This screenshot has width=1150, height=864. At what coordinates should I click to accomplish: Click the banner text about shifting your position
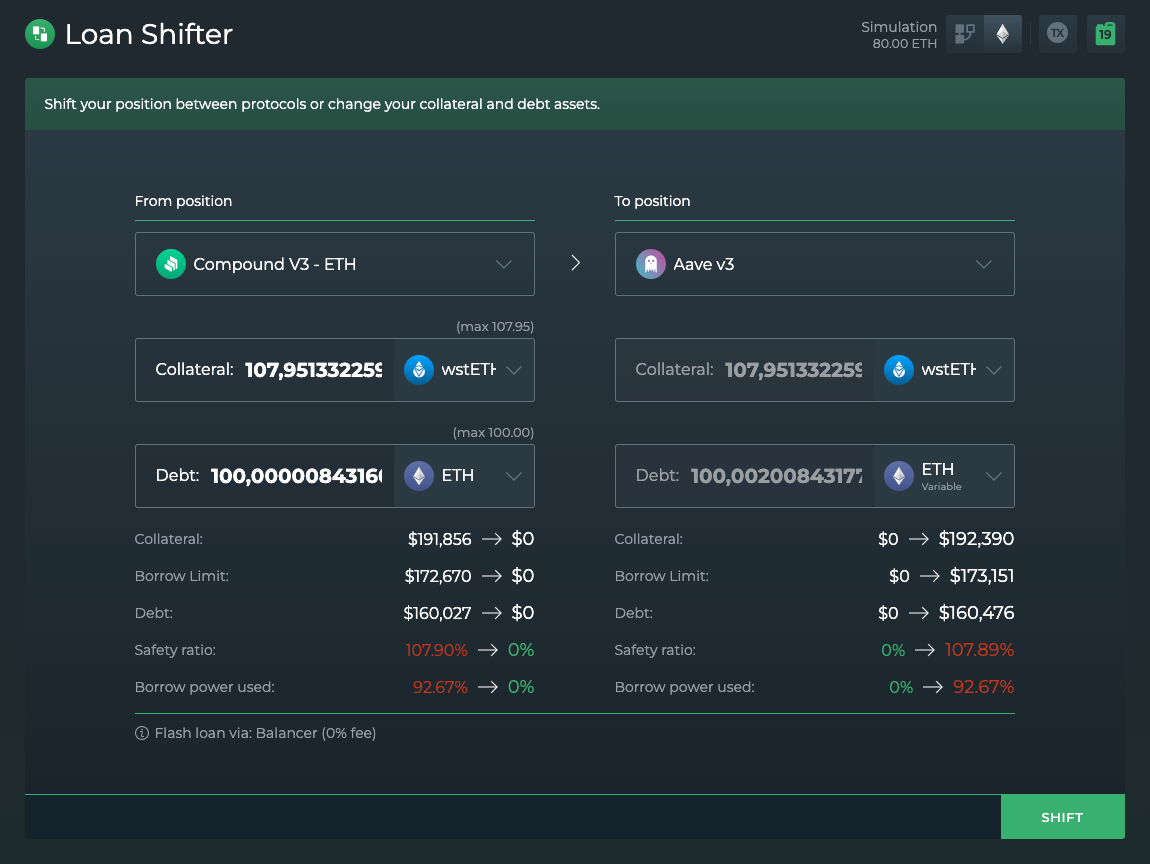[322, 104]
